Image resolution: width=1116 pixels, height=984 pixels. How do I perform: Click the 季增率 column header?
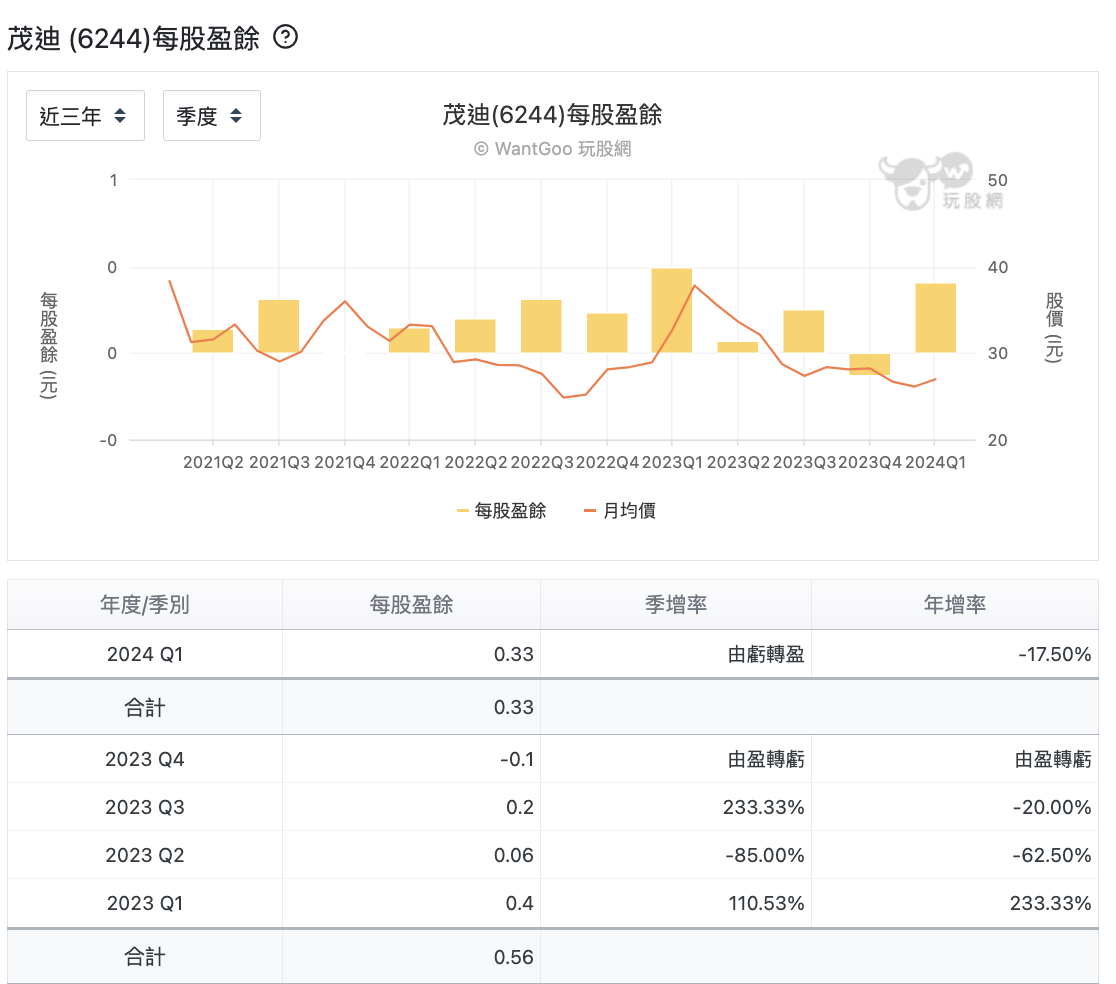[675, 604]
